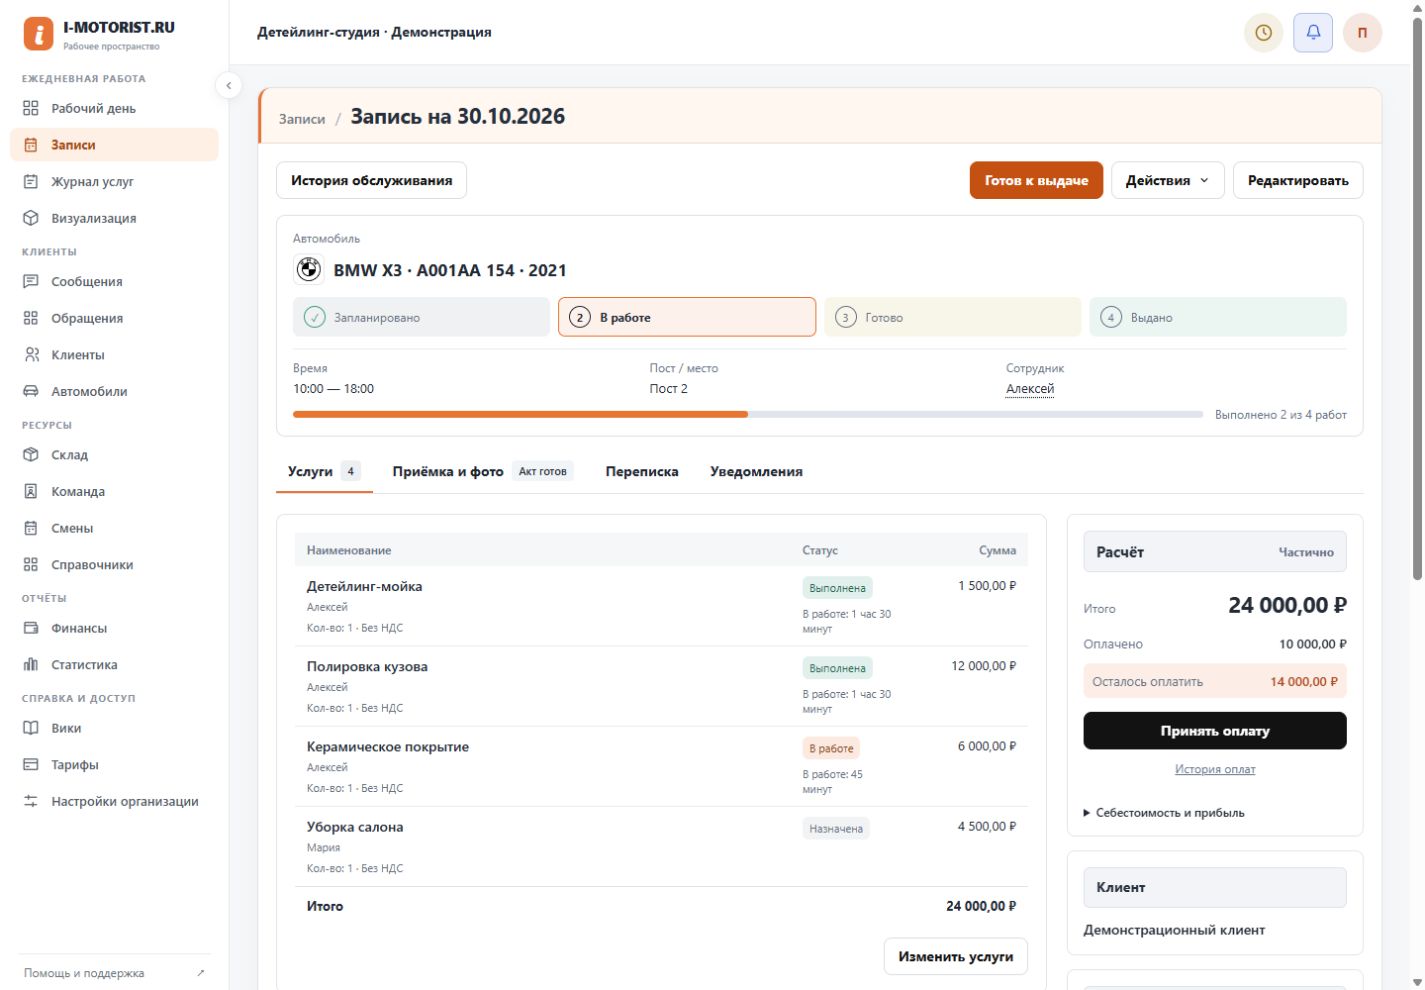This screenshot has width=1425, height=990.
Task: Click the Запланировано status step
Action: point(421,317)
